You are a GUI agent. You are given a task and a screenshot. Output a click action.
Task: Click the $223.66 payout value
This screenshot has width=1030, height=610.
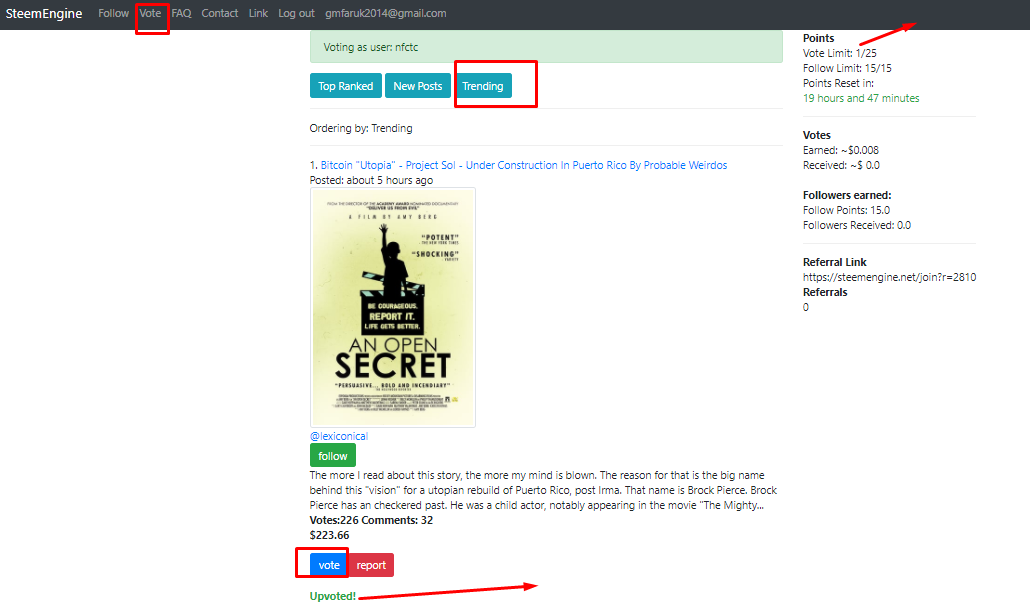pyautogui.click(x=330, y=535)
